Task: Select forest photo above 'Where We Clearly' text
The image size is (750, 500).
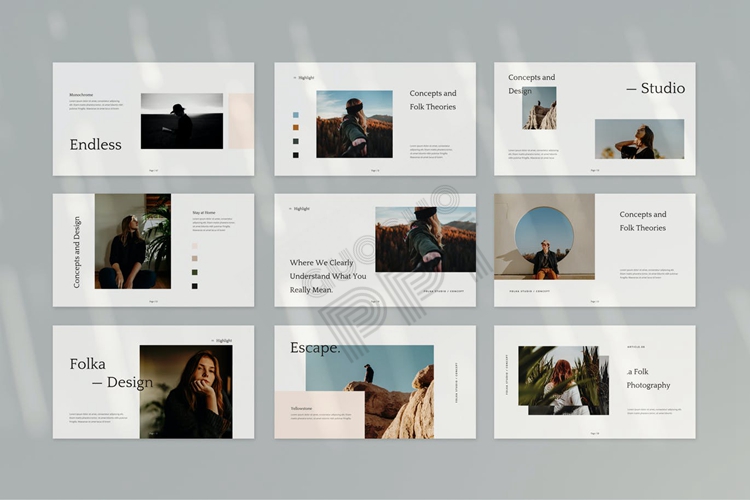Action: click(426, 239)
